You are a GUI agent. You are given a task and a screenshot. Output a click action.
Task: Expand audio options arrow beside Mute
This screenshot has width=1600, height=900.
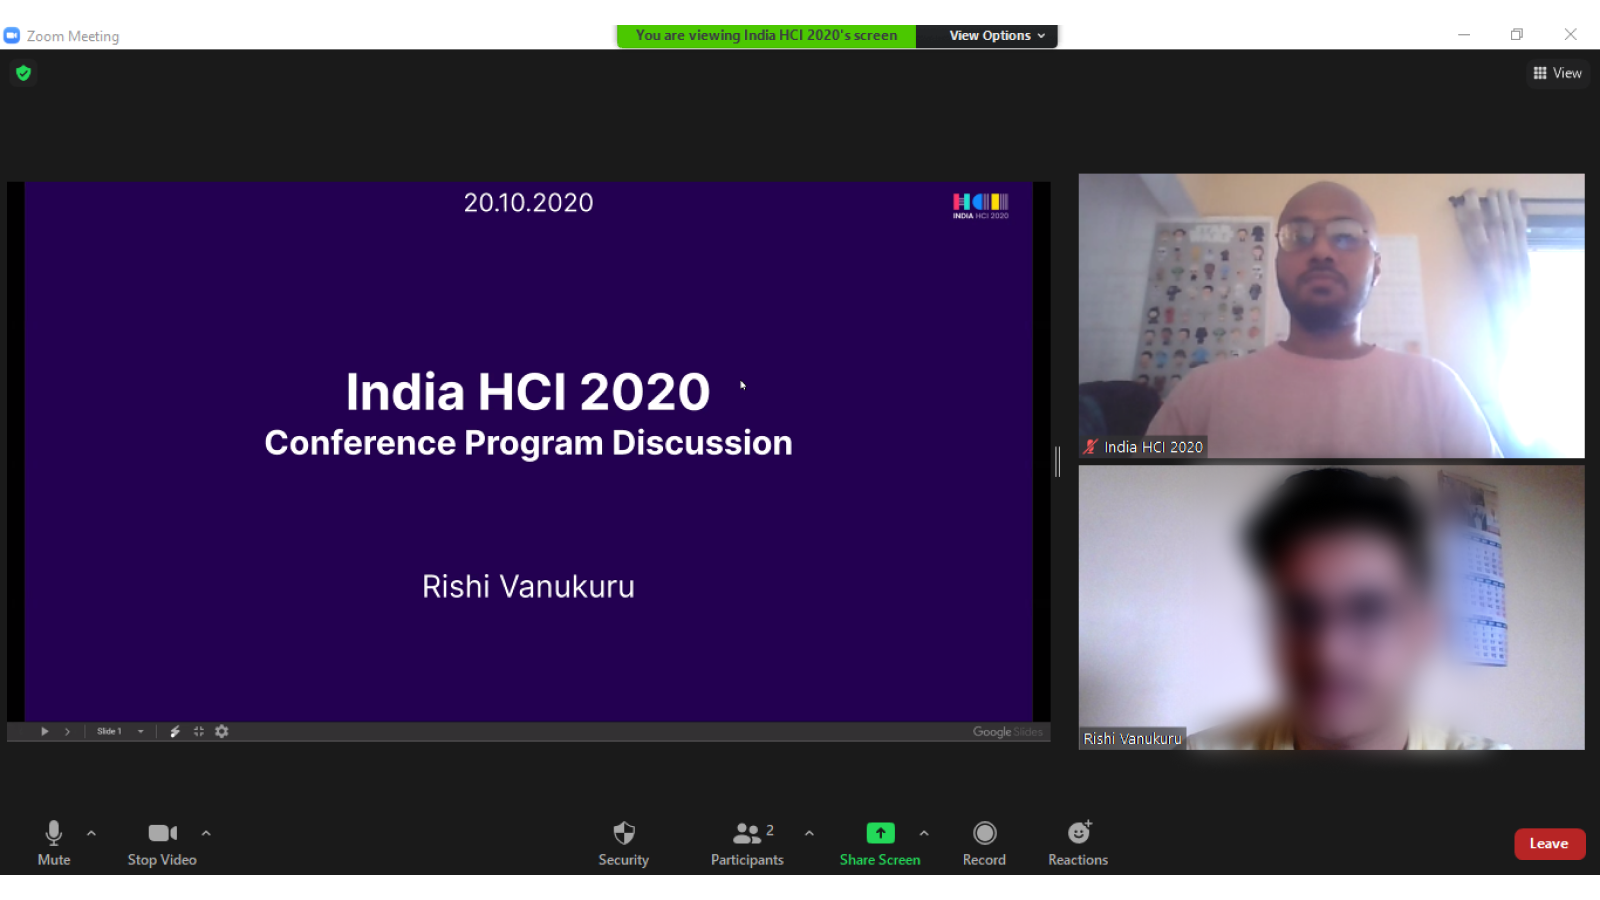point(91,833)
